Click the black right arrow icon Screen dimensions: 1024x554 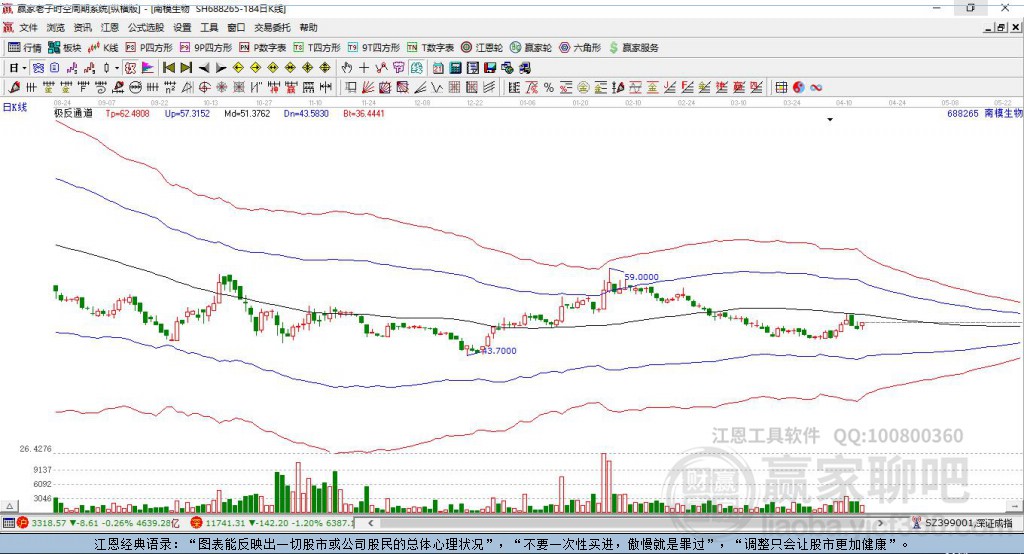tap(221, 68)
